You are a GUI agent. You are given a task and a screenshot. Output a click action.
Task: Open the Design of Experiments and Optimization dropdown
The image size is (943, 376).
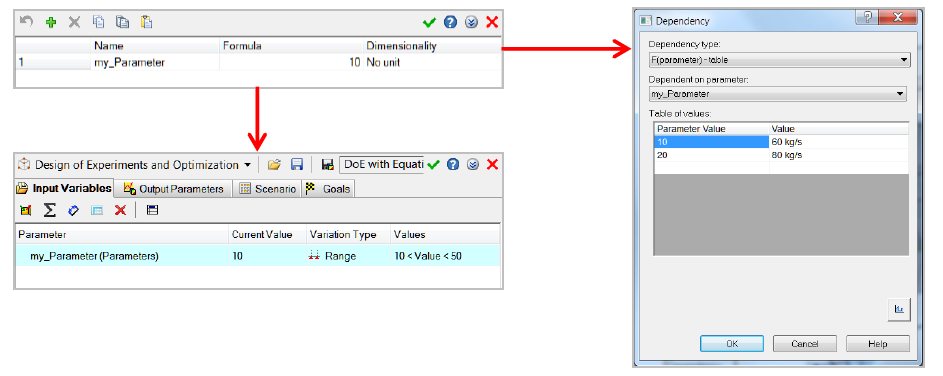point(247,165)
